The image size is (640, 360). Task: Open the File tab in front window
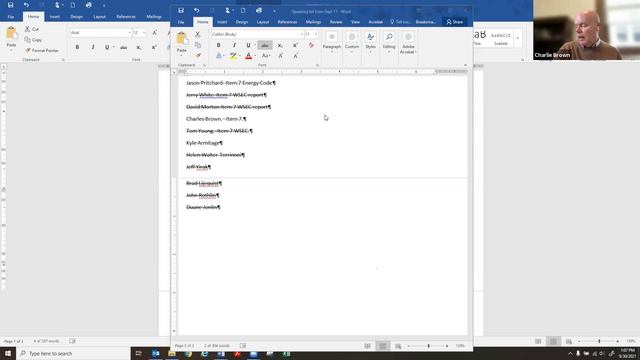[181, 22]
